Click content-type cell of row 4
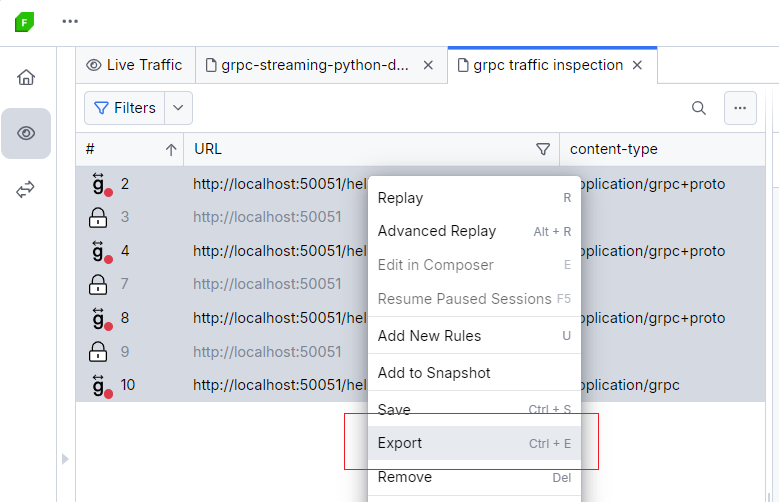 point(653,251)
